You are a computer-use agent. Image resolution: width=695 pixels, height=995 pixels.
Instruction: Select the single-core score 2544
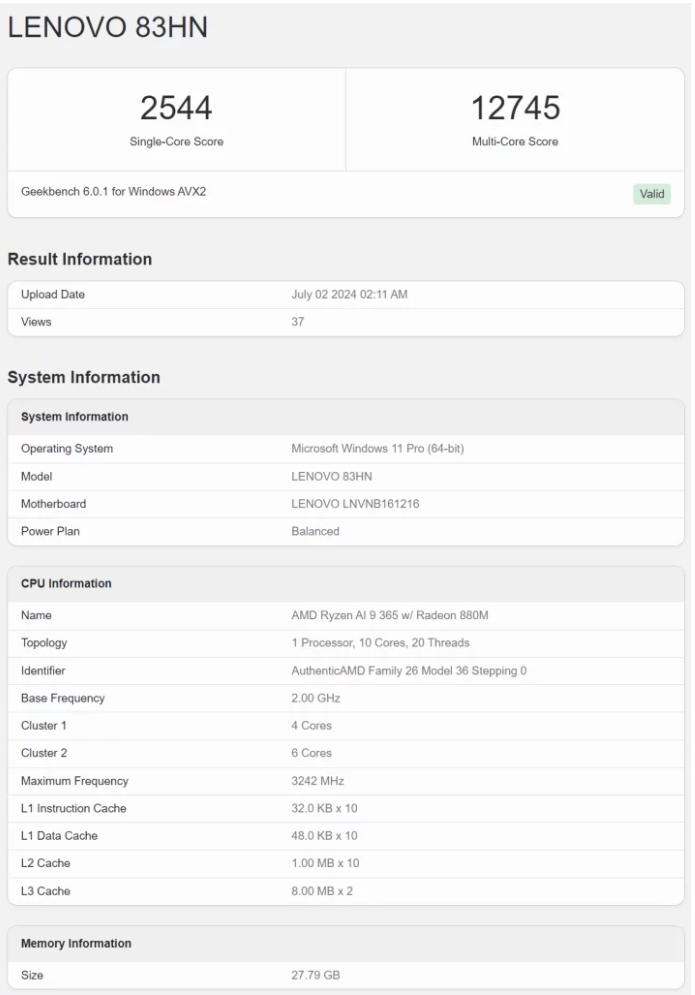176,108
